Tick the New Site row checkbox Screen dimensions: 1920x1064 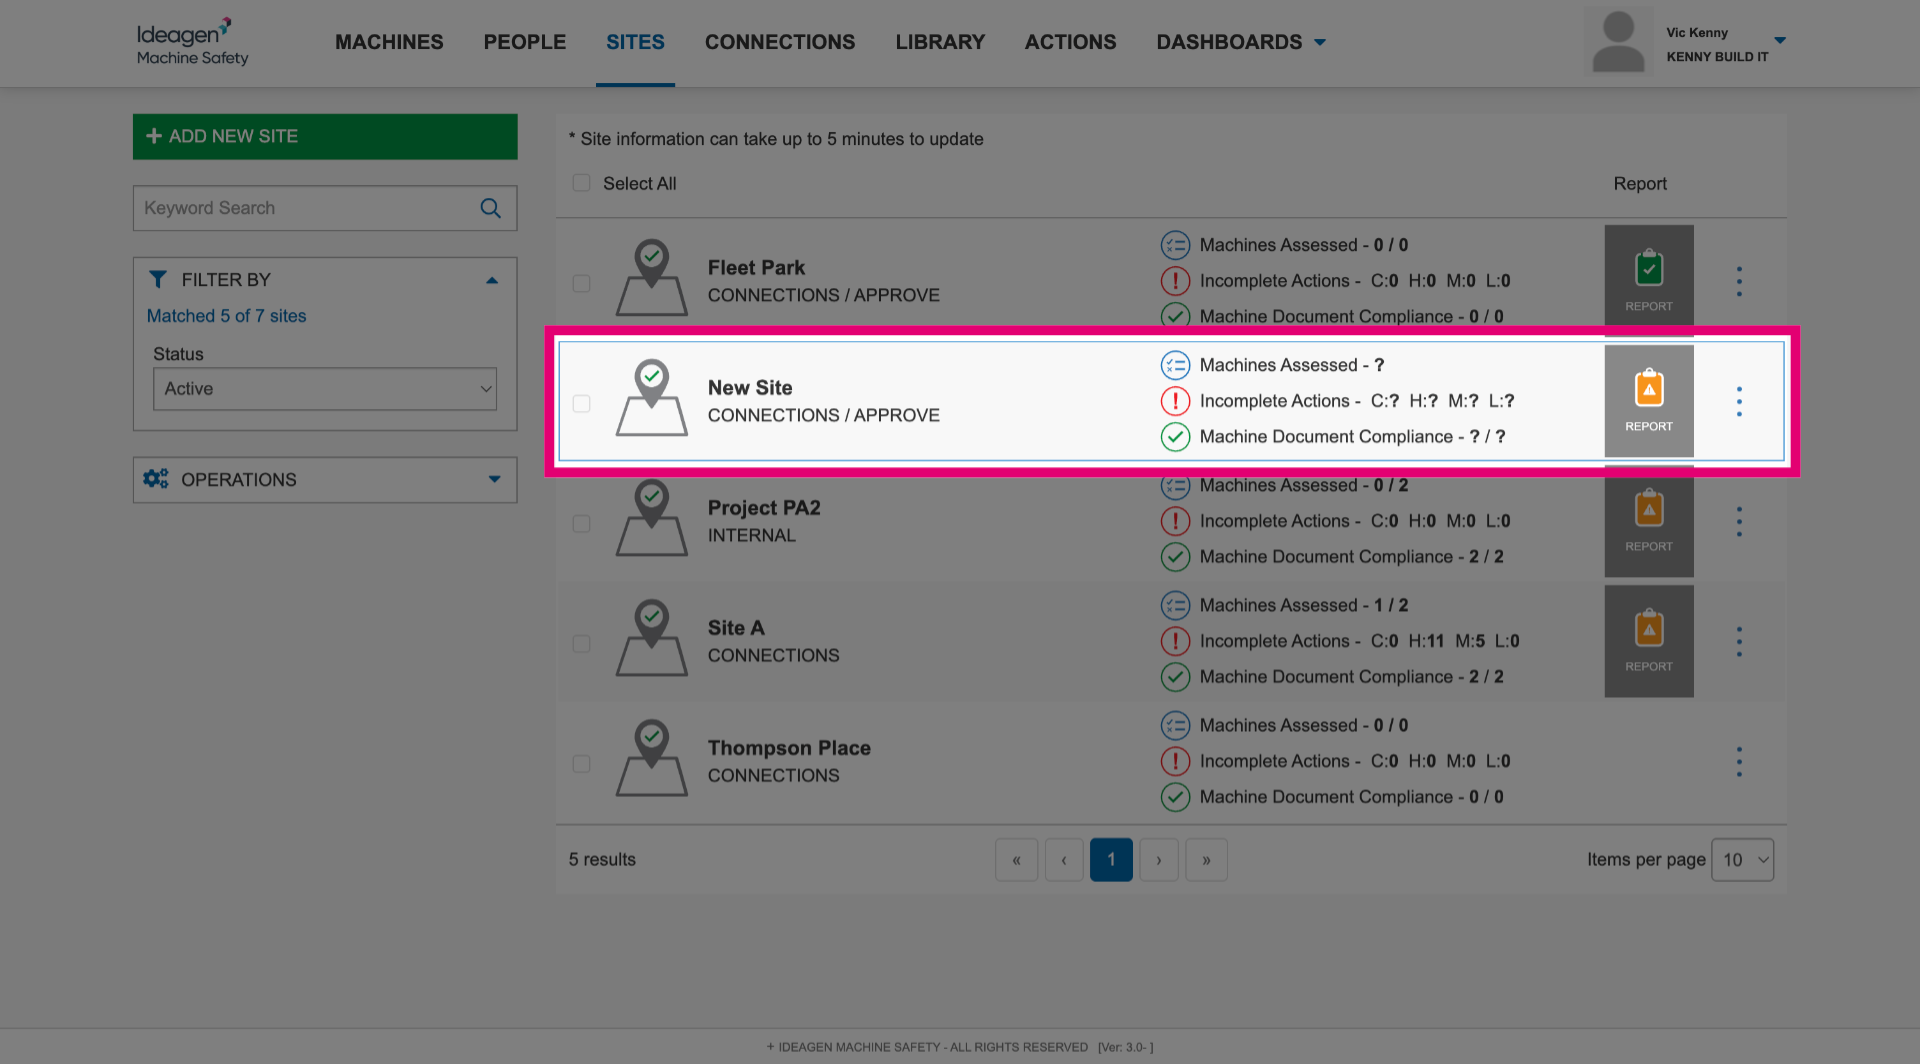point(581,403)
